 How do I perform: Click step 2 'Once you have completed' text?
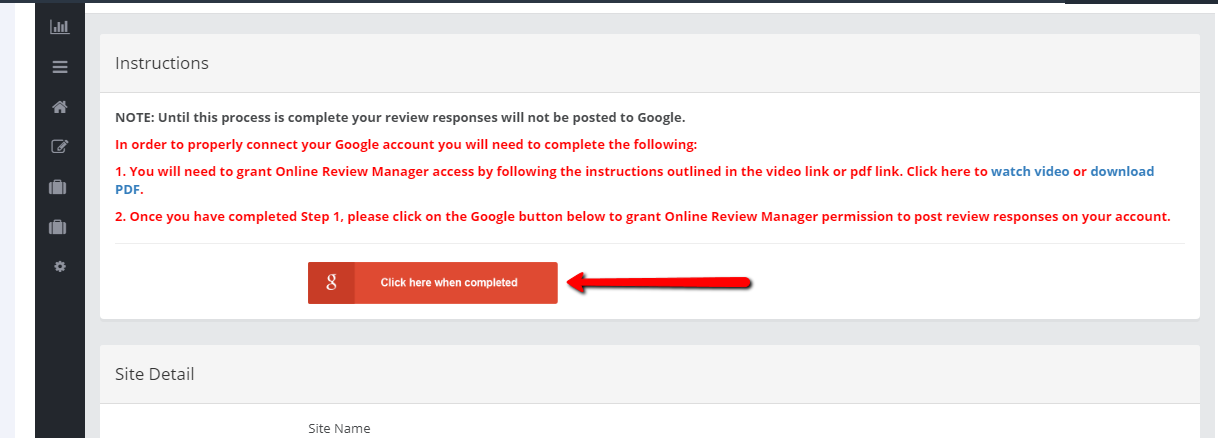point(640,217)
